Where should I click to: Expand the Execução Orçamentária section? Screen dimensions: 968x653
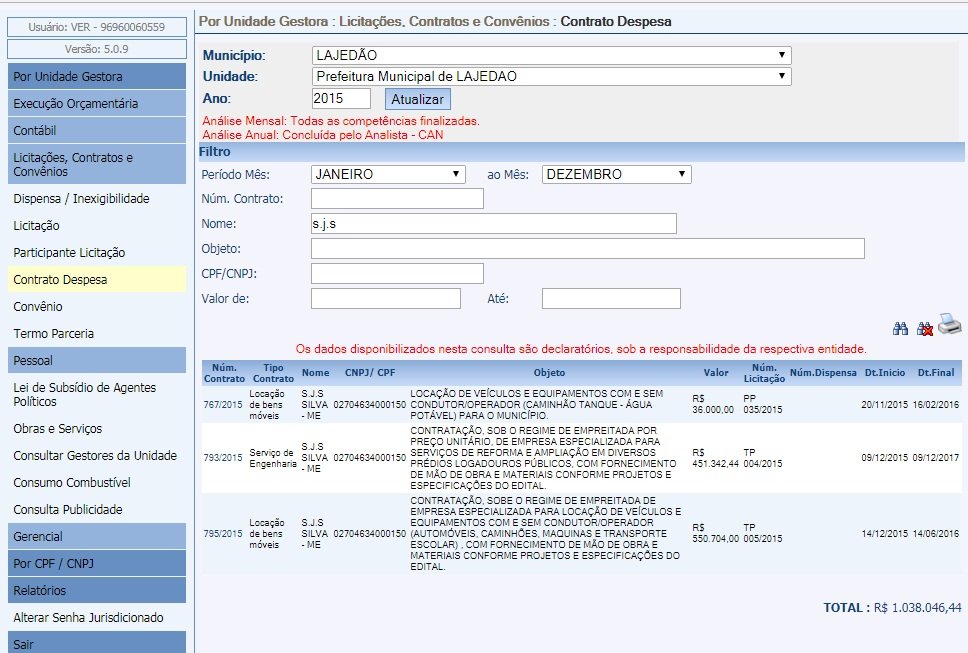(x=76, y=104)
